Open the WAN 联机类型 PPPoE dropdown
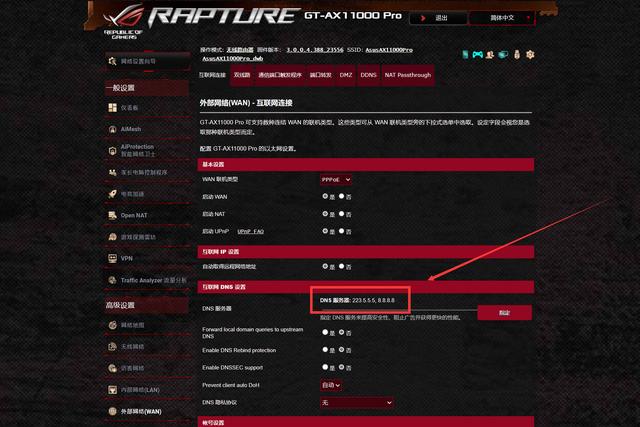The image size is (640, 427). [x=336, y=180]
